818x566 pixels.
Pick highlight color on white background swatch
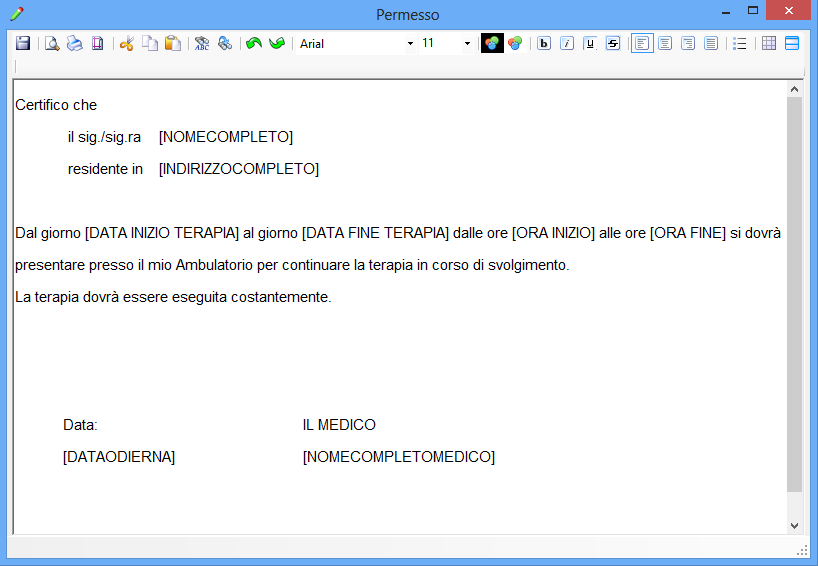click(x=515, y=43)
